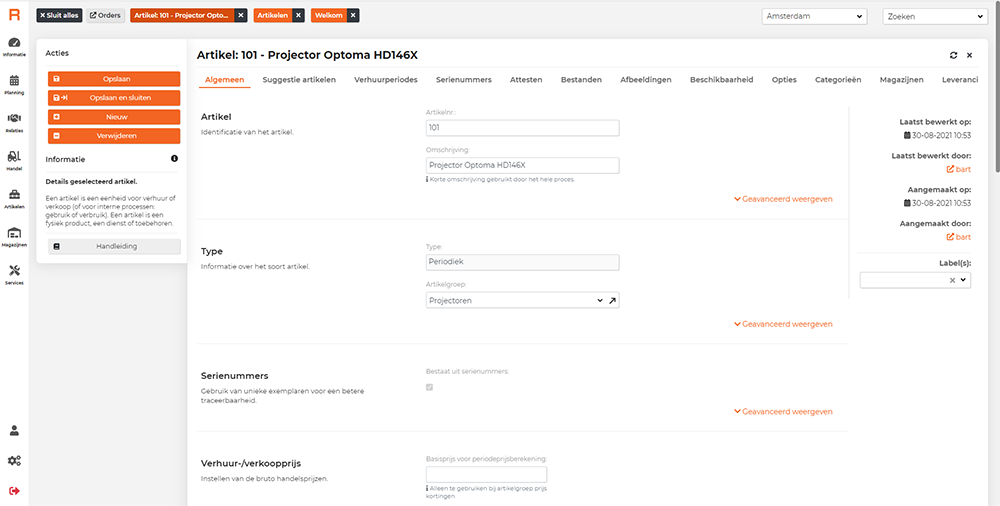Open the Handleiding manual button
The image size is (1000, 506).
pos(114,246)
